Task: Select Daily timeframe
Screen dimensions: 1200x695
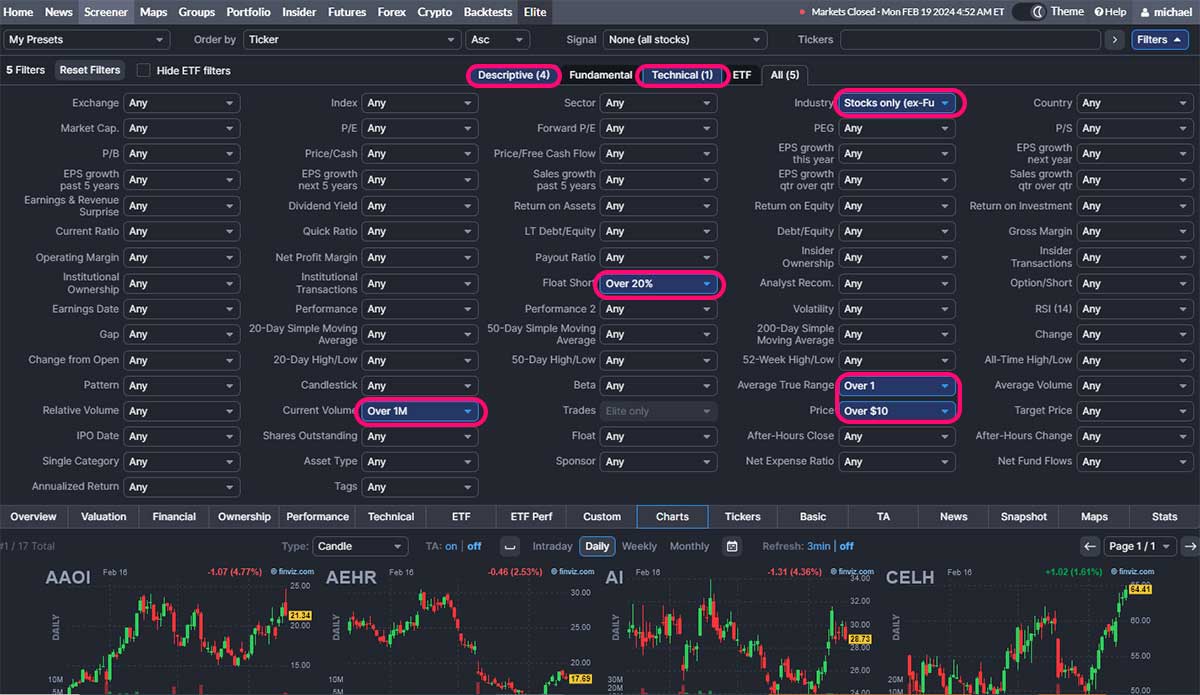Action: tap(597, 546)
